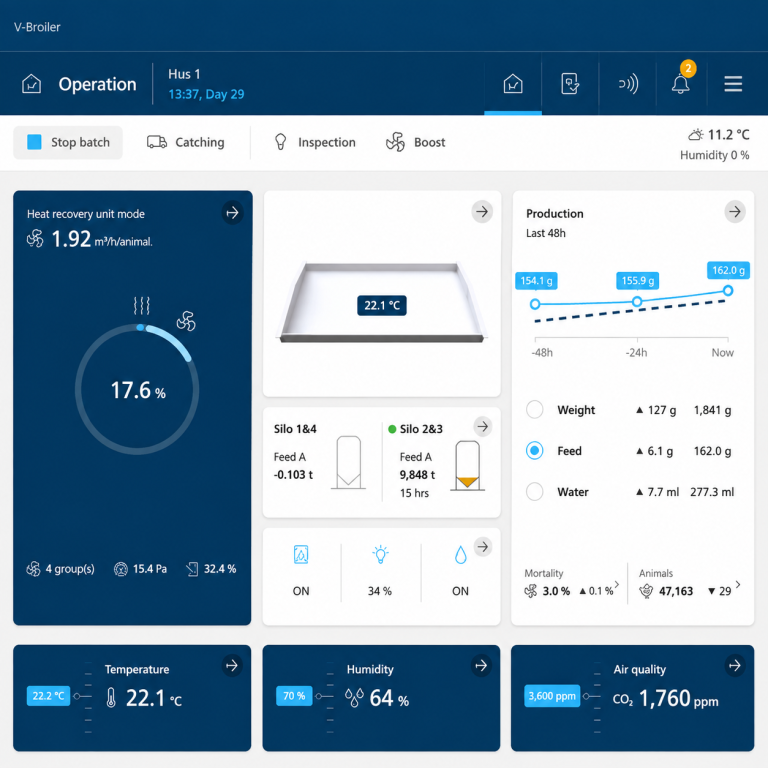The width and height of the screenshot is (768, 768).
Task: Click the thermometer icon
Action: [x=111, y=698]
